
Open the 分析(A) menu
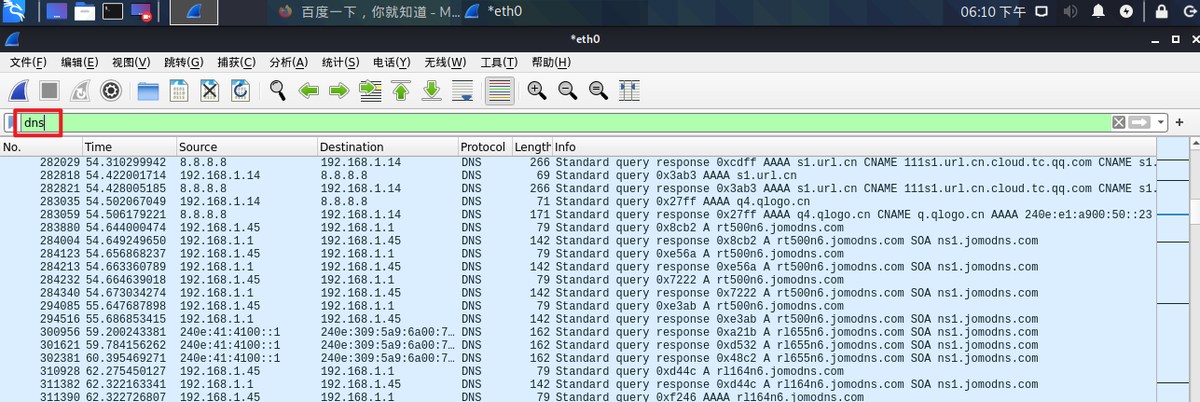(x=289, y=62)
